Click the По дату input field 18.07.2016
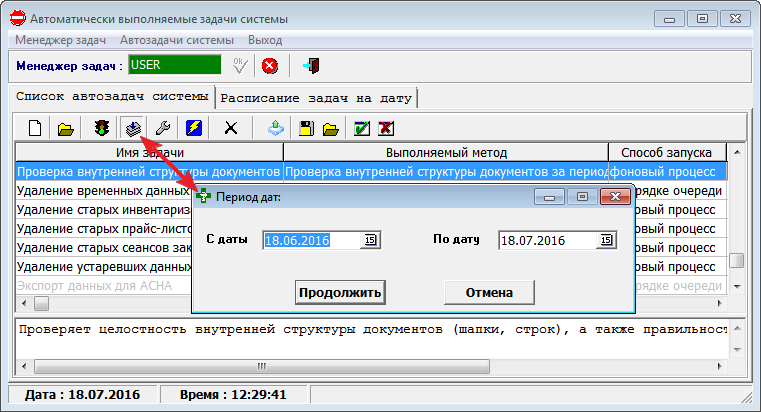This screenshot has width=761, height=412. tap(547, 240)
